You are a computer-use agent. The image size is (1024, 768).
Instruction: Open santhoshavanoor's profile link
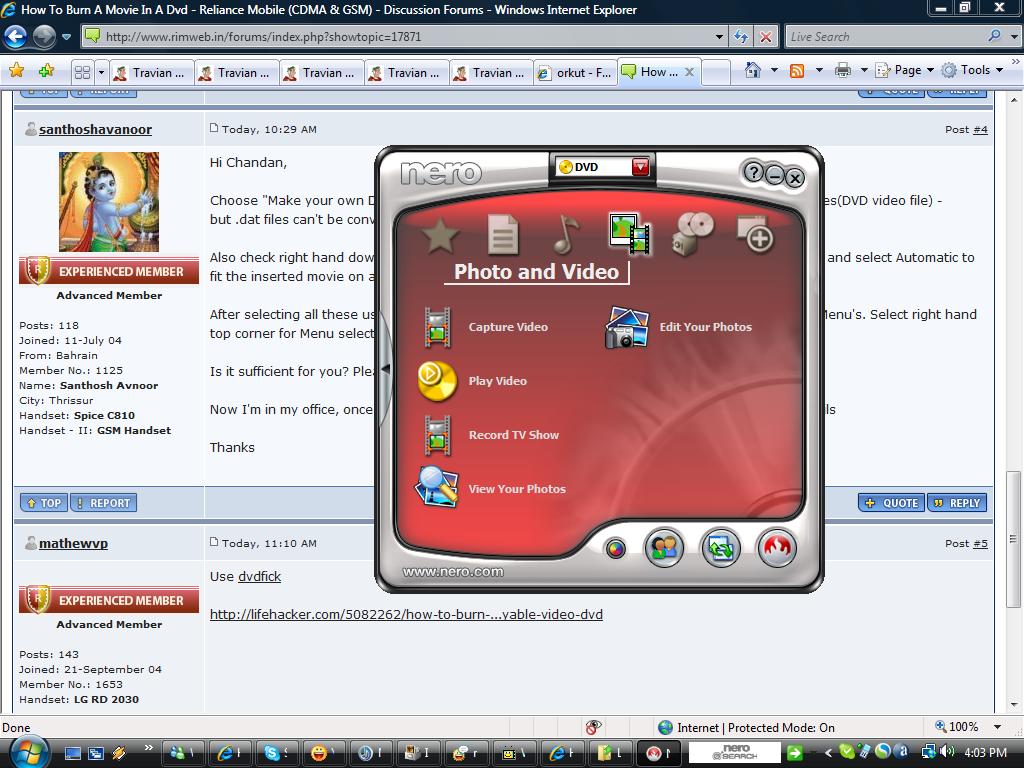click(x=95, y=129)
